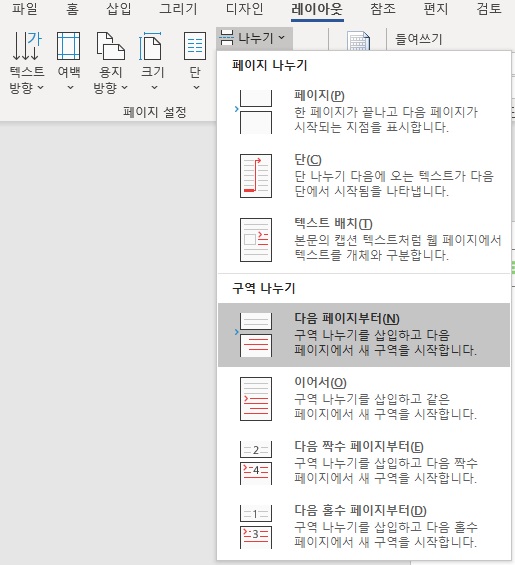Click the 구역 나누기 header
This screenshot has height=565, width=515.
[x=264, y=288]
